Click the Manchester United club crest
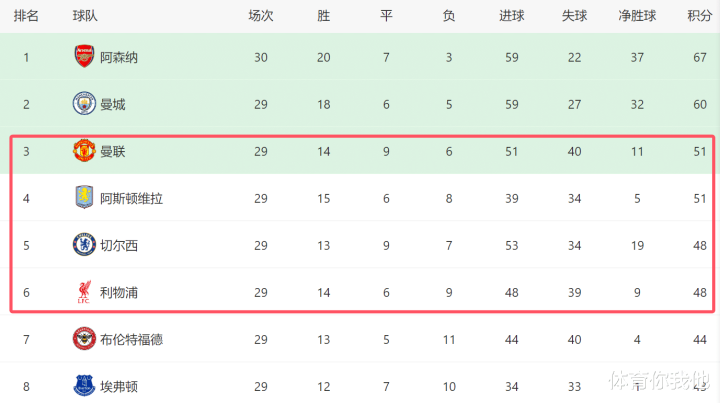Viewport: 720px width, 403px height. coord(84,151)
